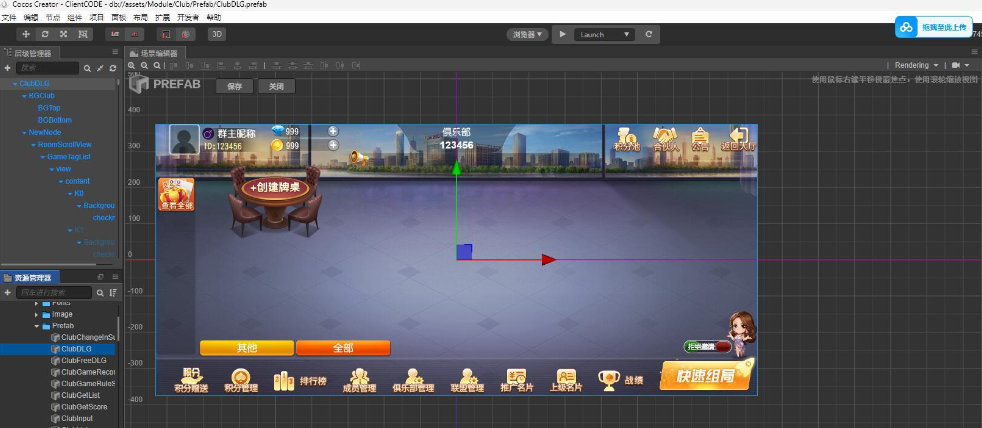Click the 保存 button for prefab
Viewport: 982px width, 428px height.
(235, 87)
